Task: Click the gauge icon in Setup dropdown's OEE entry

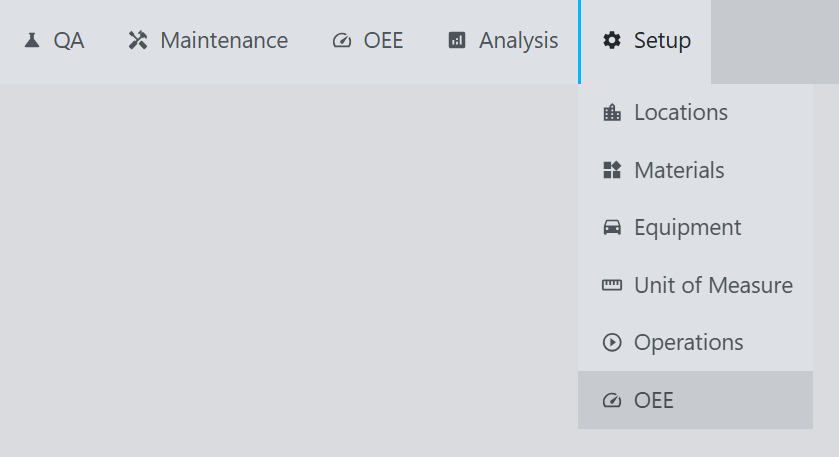Action: point(612,400)
